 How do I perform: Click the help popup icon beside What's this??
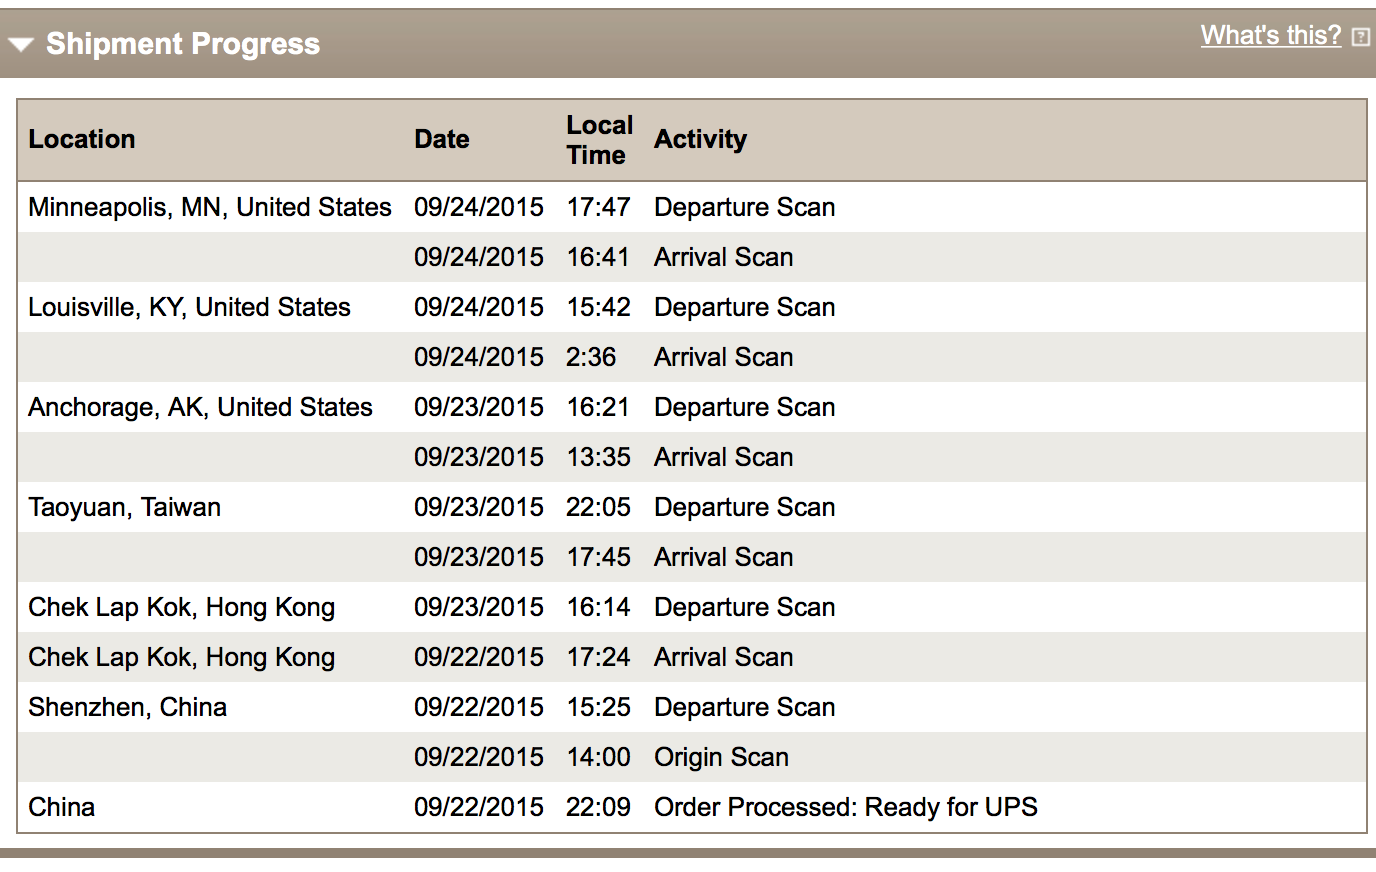pyautogui.click(x=1360, y=37)
